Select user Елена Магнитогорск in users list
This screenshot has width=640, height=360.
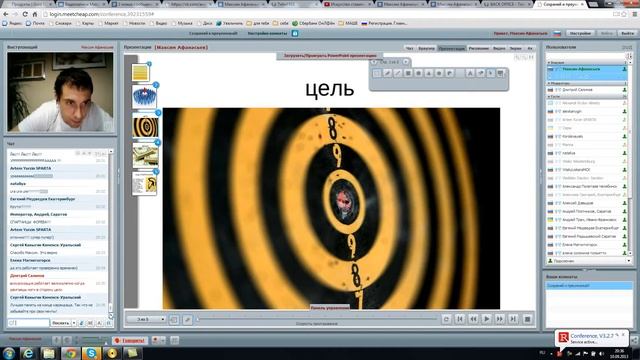tap(587, 244)
